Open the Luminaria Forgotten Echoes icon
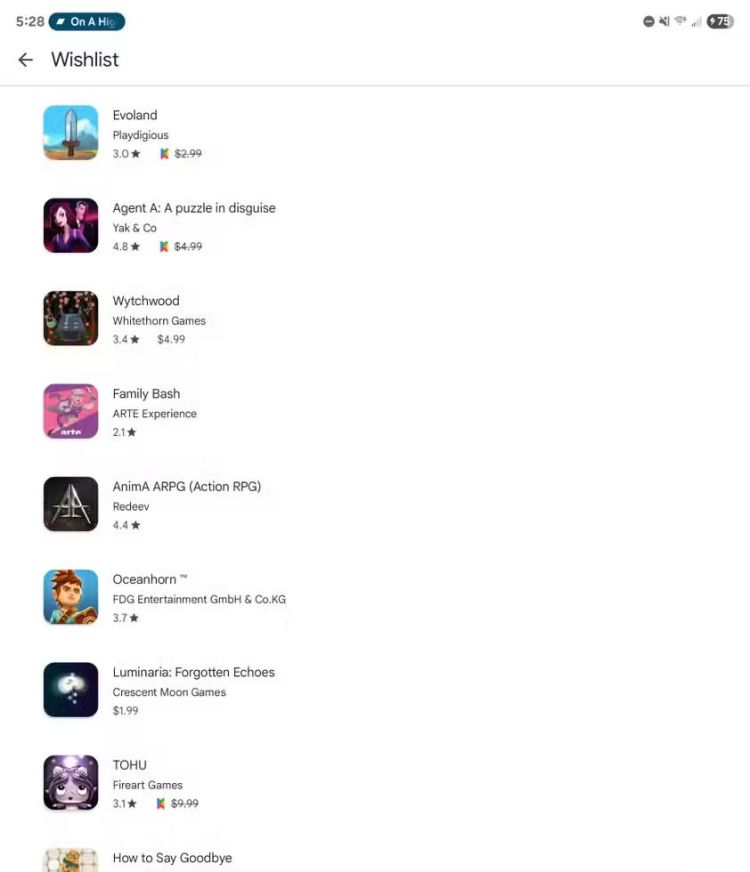Screen dimensions: 750x872 [x=71, y=690]
